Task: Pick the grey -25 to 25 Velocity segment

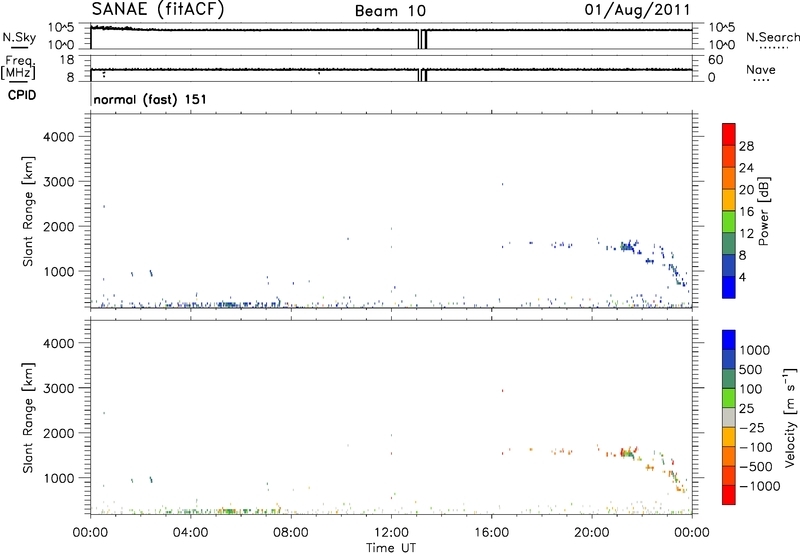Action: pos(729,417)
